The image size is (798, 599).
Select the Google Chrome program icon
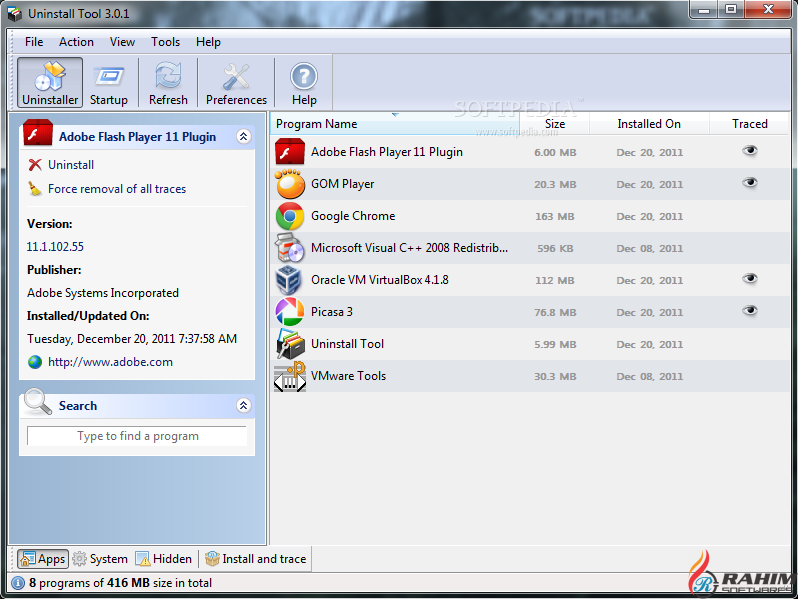coord(290,216)
